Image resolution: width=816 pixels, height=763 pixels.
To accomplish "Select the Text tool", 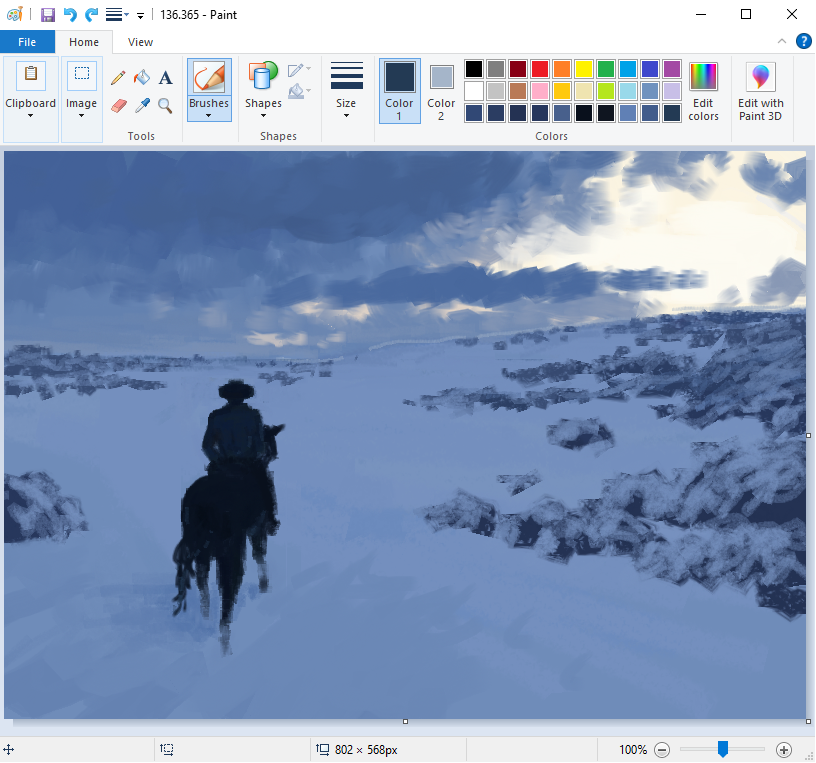I will click(x=165, y=78).
